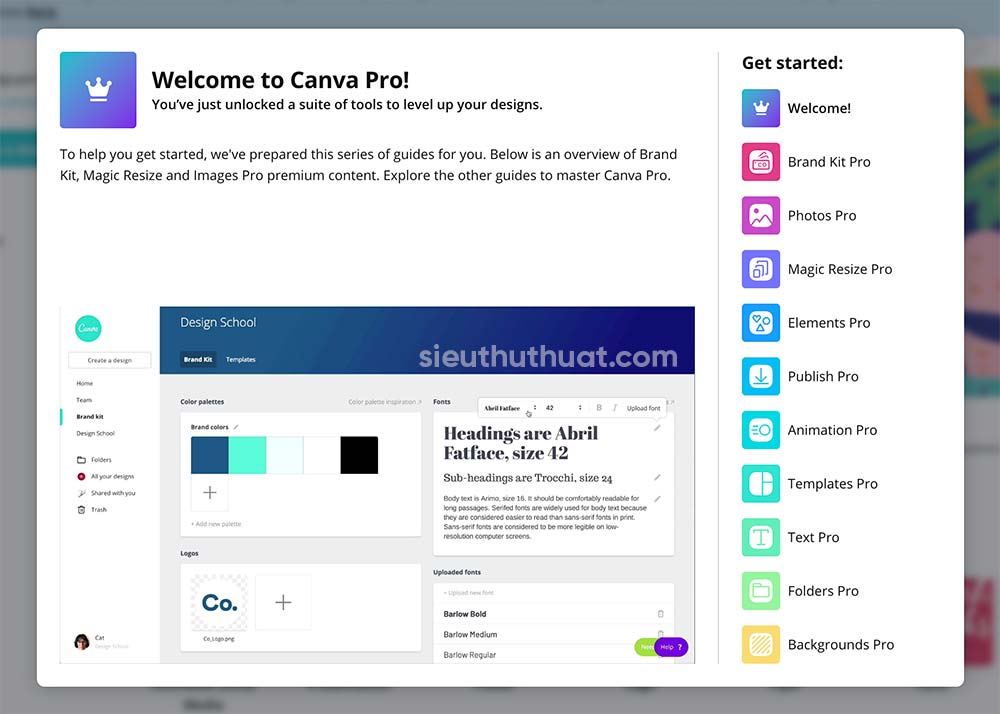Open Team in the preview sidebar
The height and width of the screenshot is (714, 1000).
coord(84,400)
